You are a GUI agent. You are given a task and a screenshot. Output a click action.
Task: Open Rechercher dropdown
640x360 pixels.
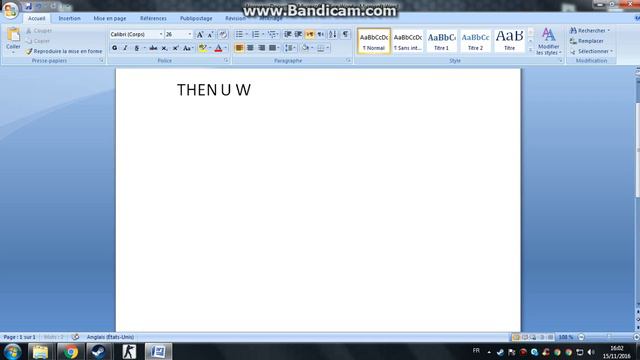608,31
